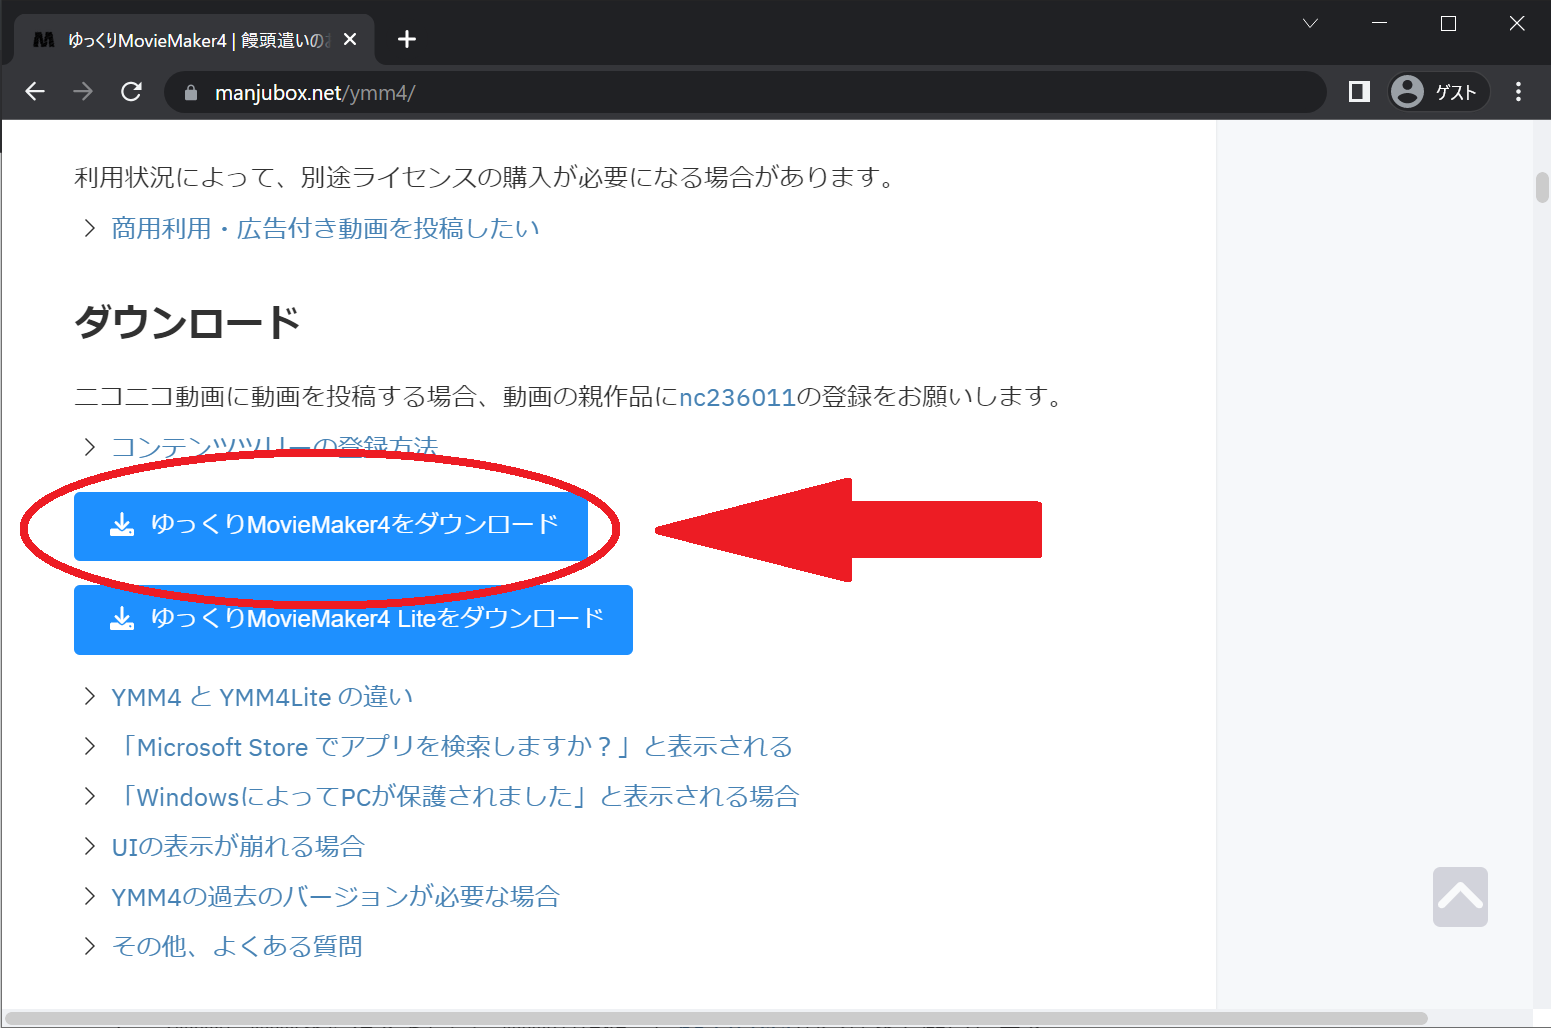The width and height of the screenshot is (1551, 1028).
Task: Open the tab search dropdown arrow
Action: point(1310,24)
